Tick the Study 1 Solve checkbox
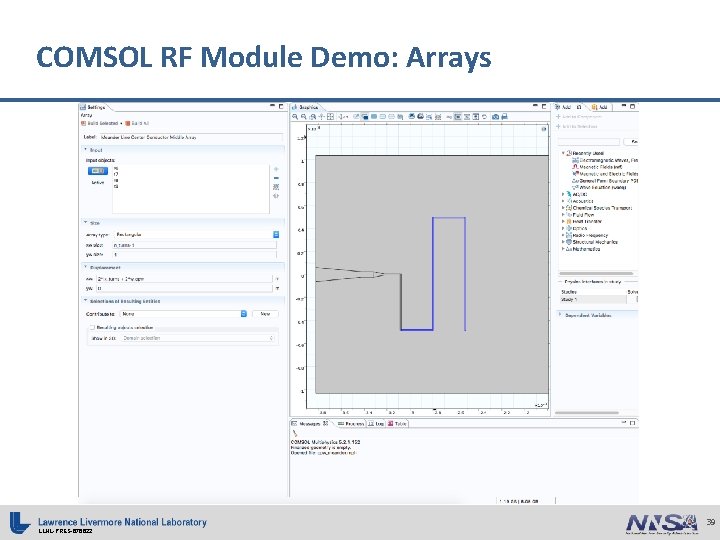The image size is (720, 540). (x=637, y=299)
